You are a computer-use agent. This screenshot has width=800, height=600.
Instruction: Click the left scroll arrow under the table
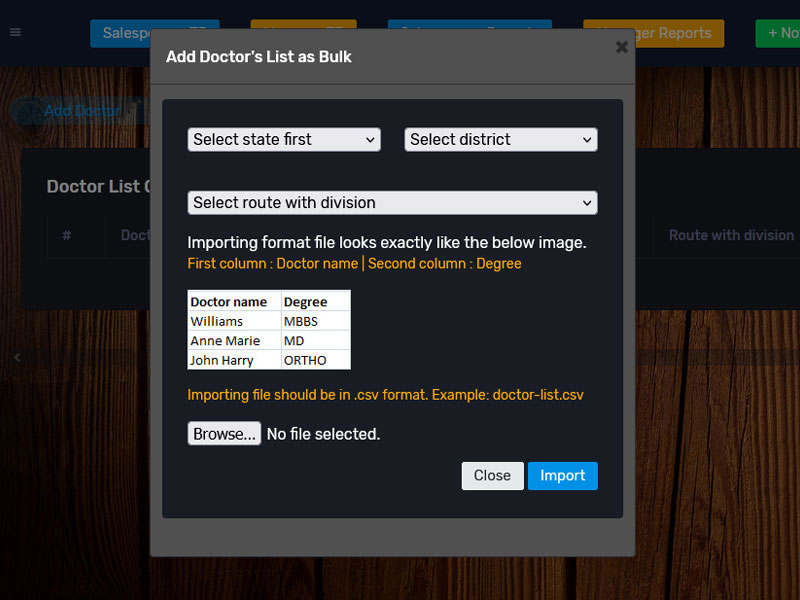(x=17, y=357)
